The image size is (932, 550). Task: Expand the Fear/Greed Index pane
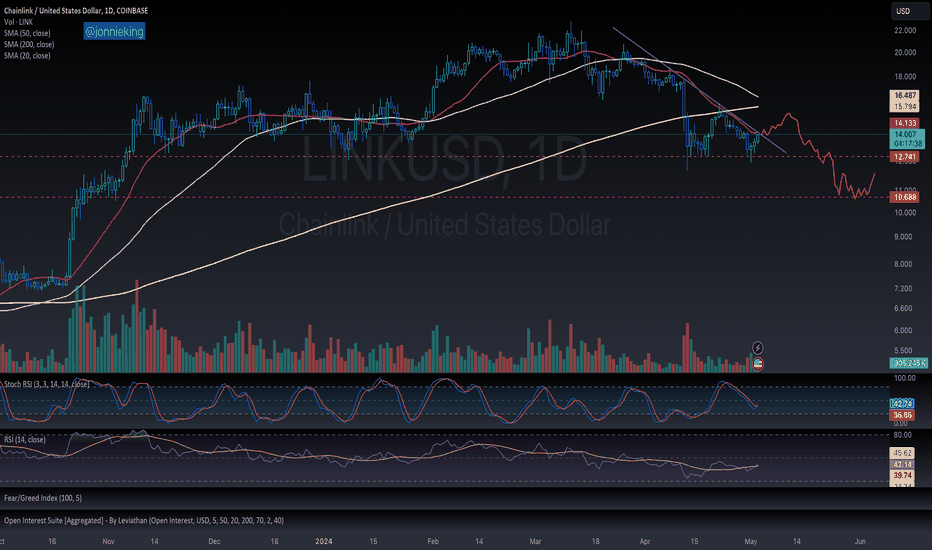click(43, 498)
